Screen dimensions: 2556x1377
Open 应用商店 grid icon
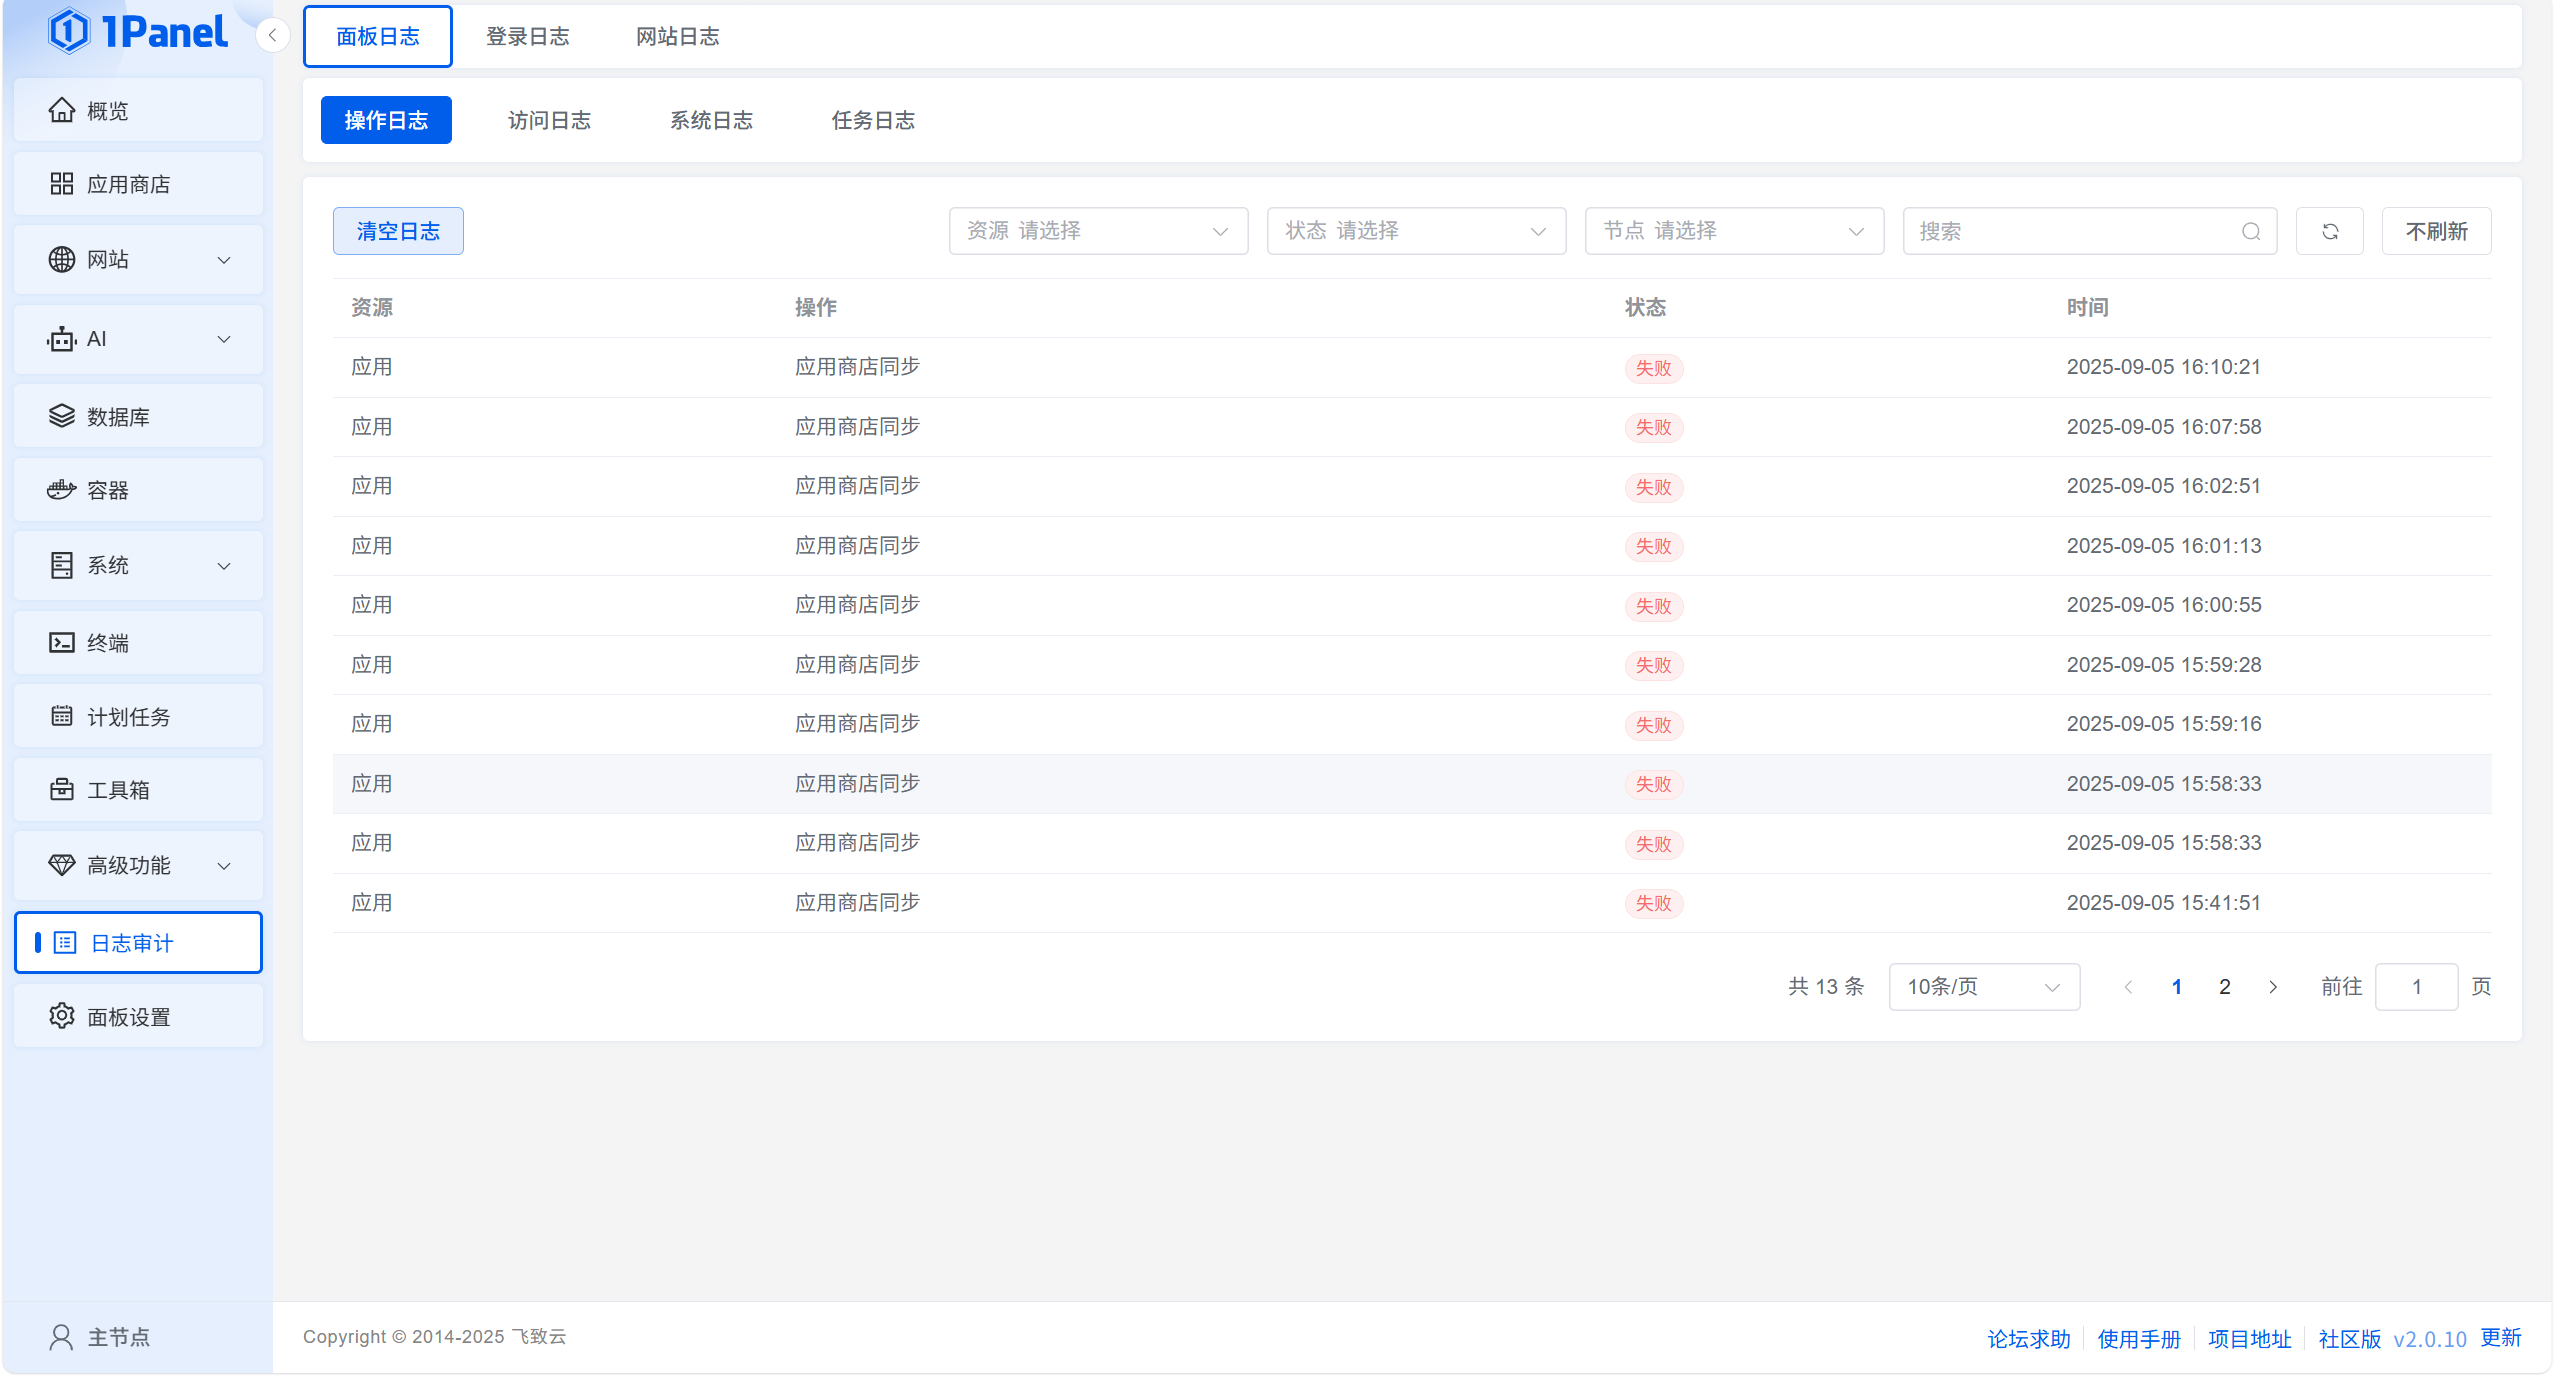coord(62,184)
